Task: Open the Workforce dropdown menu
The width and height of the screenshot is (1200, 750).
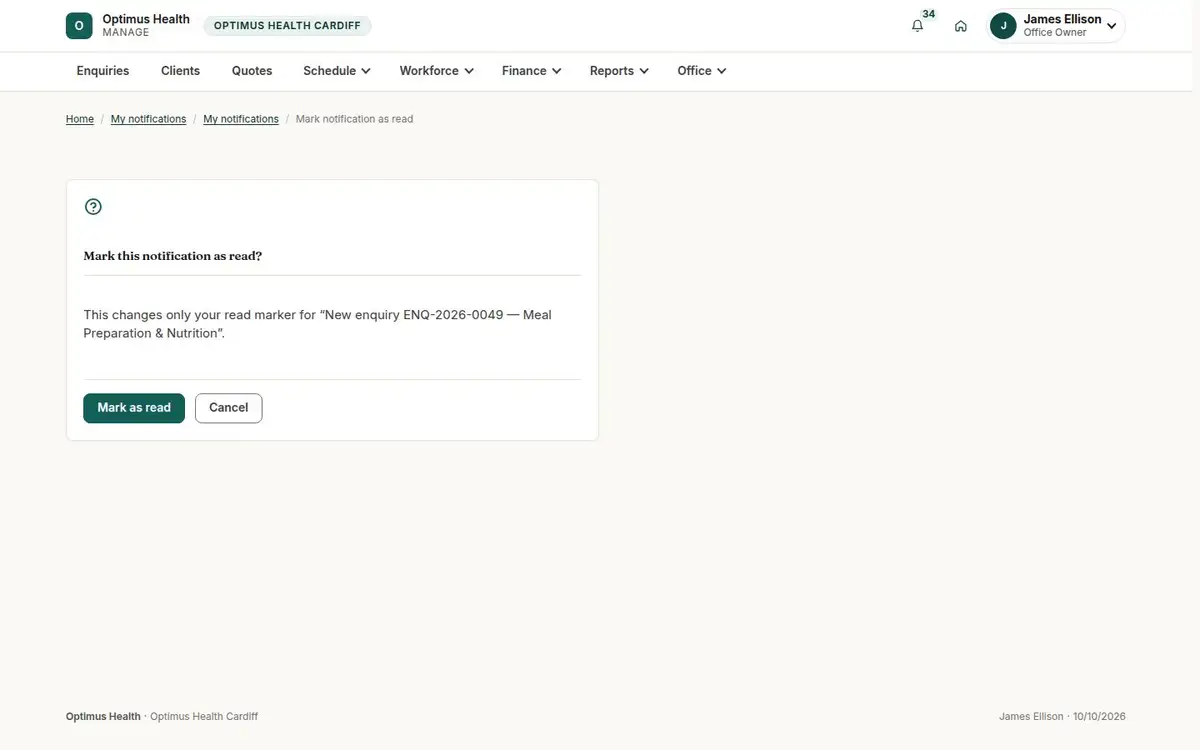Action: click(436, 71)
